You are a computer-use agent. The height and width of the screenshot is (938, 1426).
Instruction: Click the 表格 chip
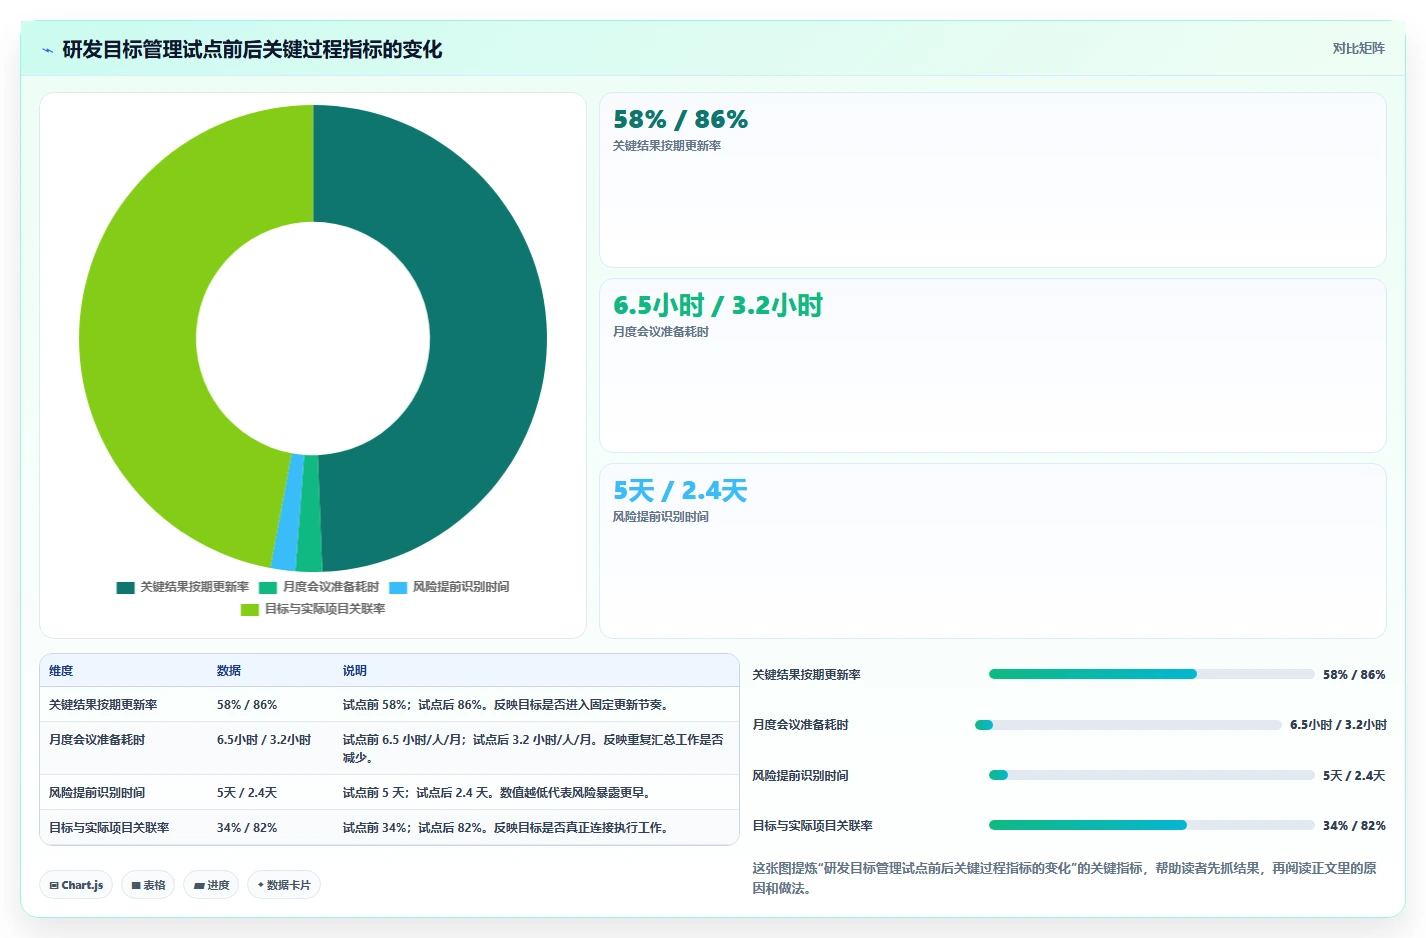pyautogui.click(x=148, y=885)
